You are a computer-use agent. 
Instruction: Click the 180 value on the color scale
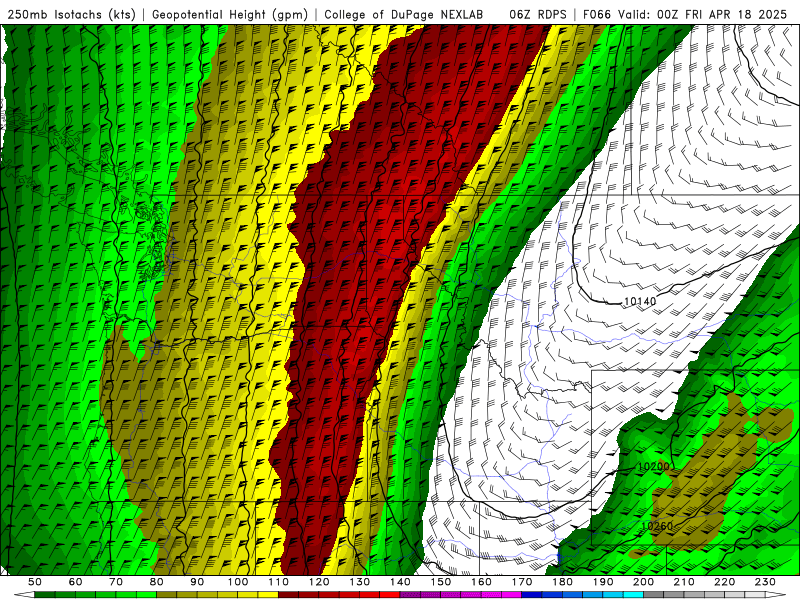pyautogui.click(x=562, y=582)
